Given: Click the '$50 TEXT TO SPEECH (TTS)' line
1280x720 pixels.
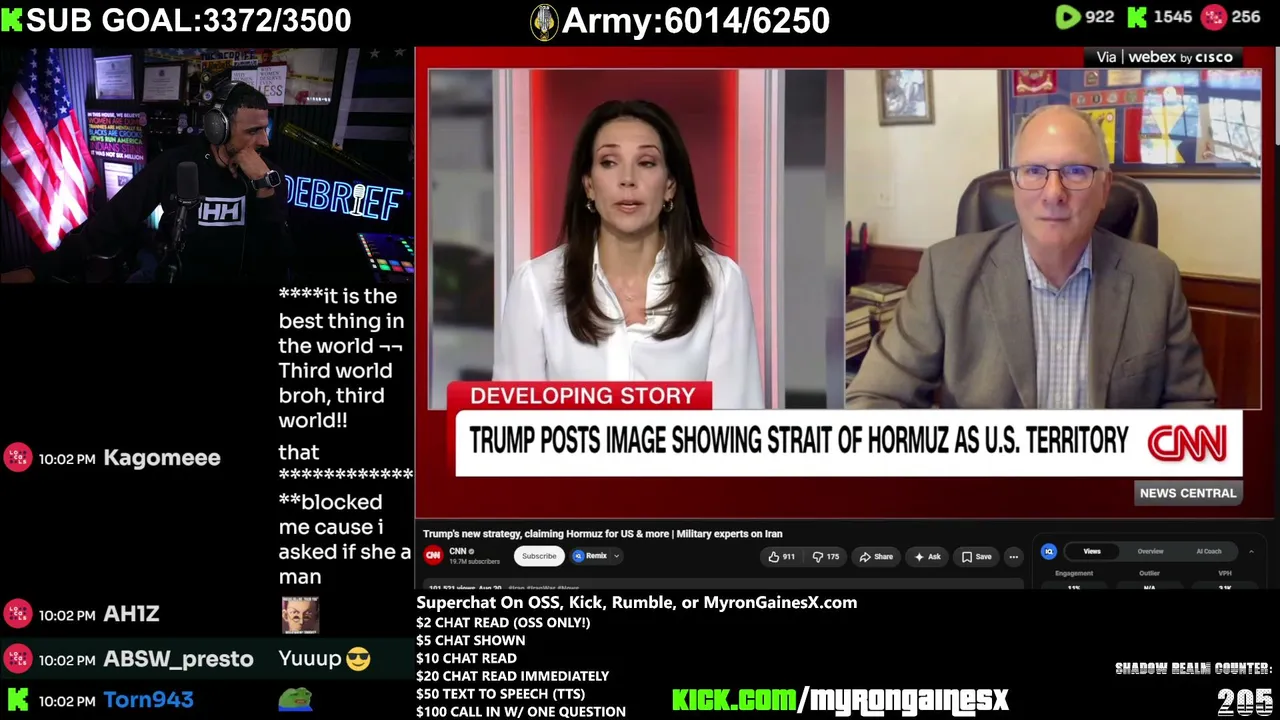Looking at the screenshot, I should (x=500, y=694).
